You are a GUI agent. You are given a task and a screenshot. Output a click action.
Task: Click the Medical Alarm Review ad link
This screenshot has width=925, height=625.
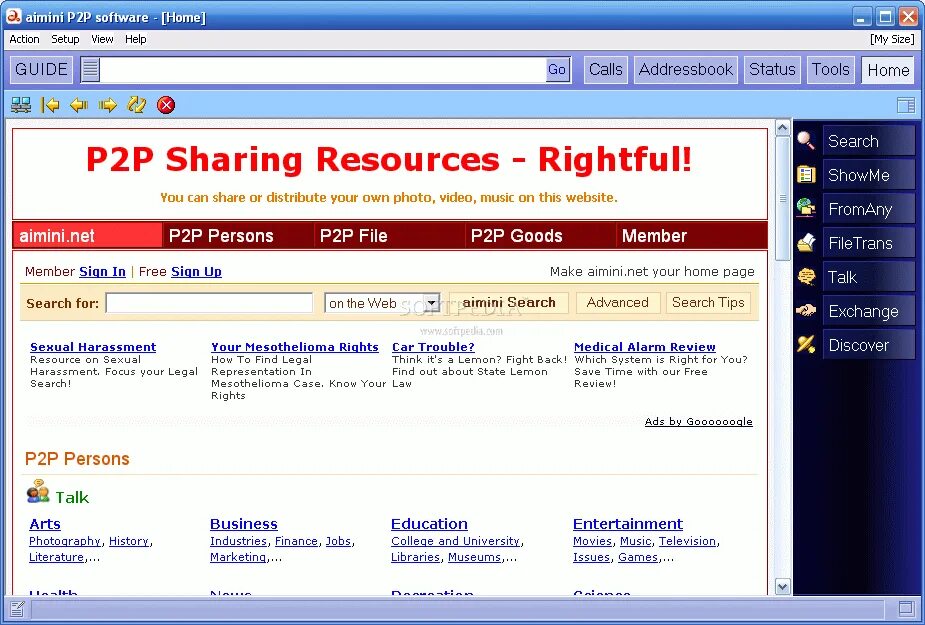pos(645,347)
